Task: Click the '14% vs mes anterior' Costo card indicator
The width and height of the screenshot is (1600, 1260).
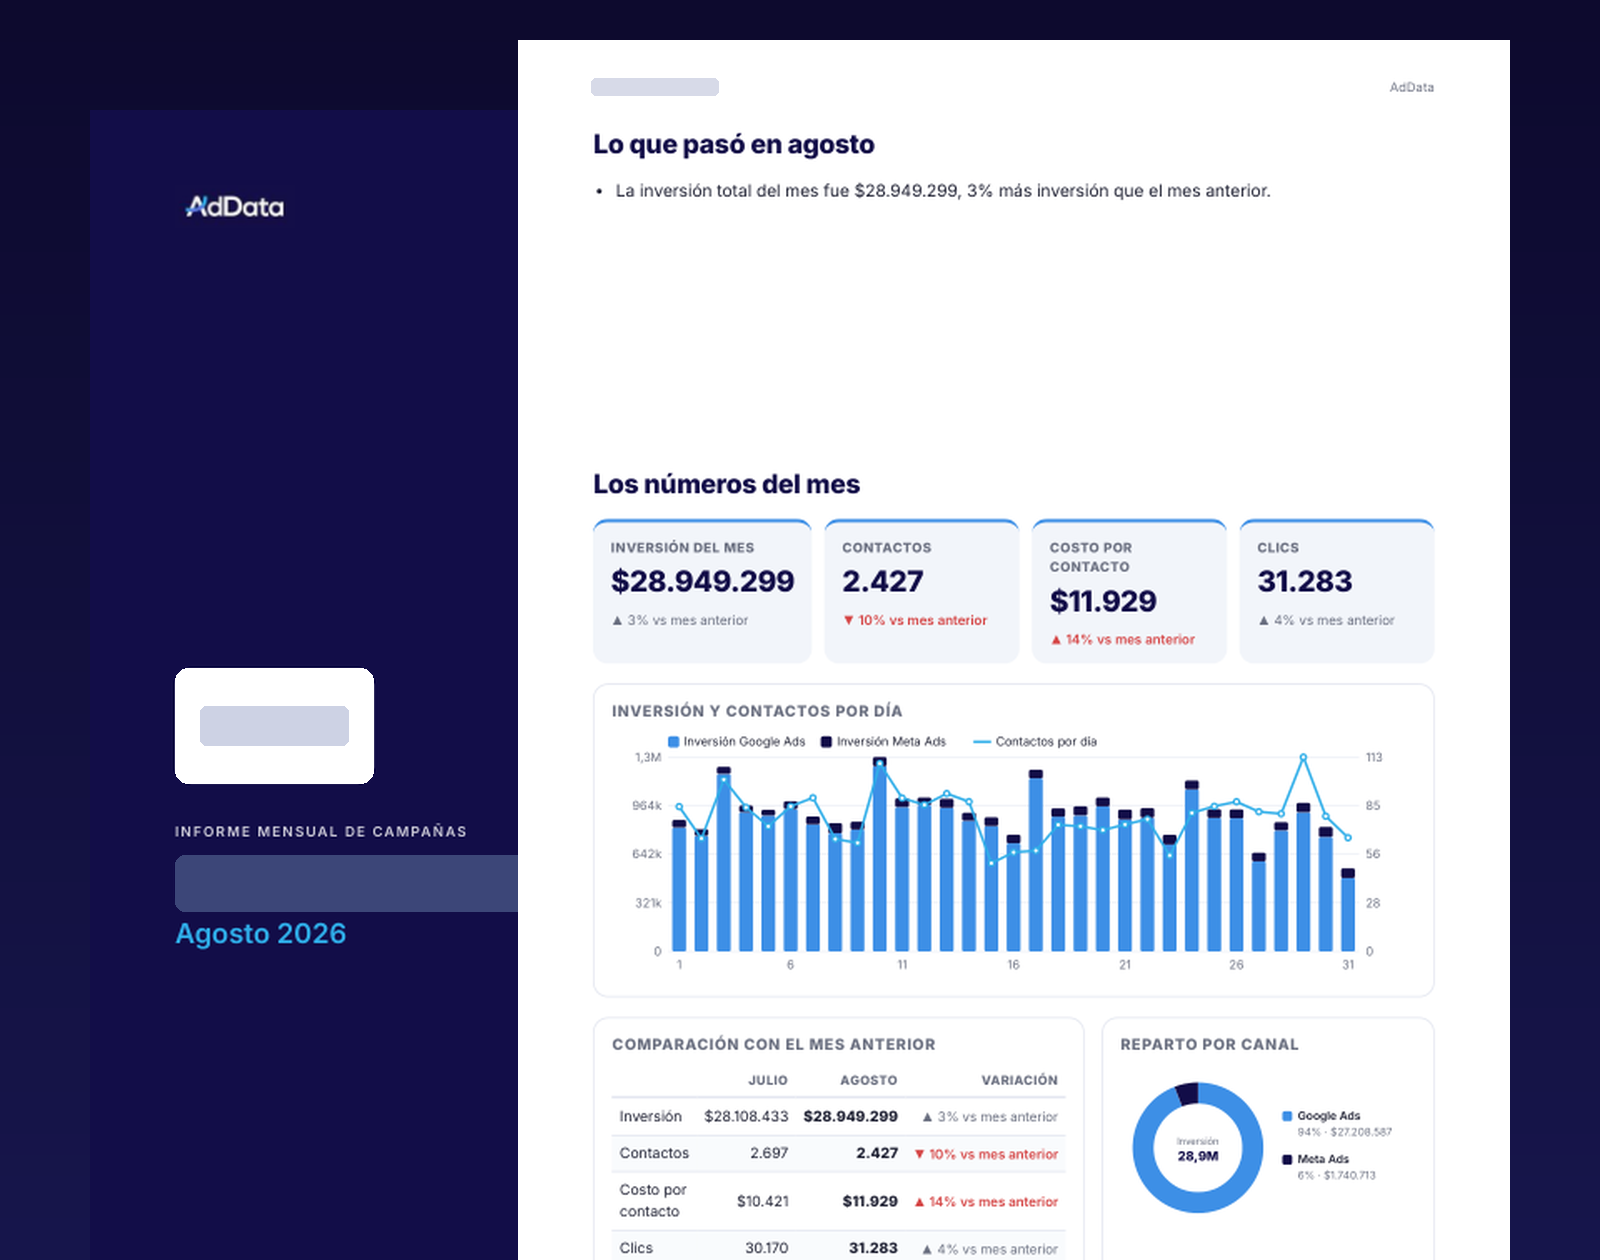Action: tap(1123, 639)
